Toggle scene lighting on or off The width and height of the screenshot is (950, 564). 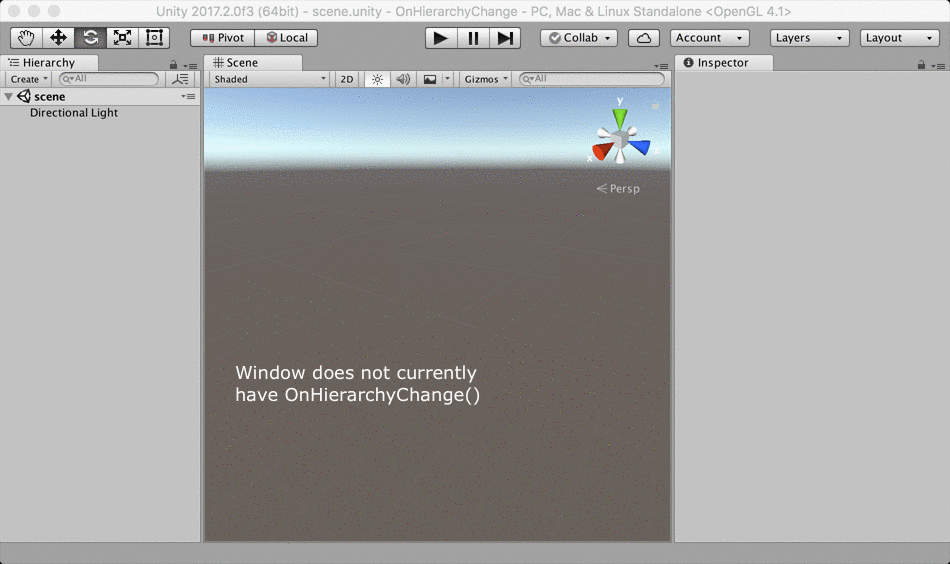tap(377, 79)
